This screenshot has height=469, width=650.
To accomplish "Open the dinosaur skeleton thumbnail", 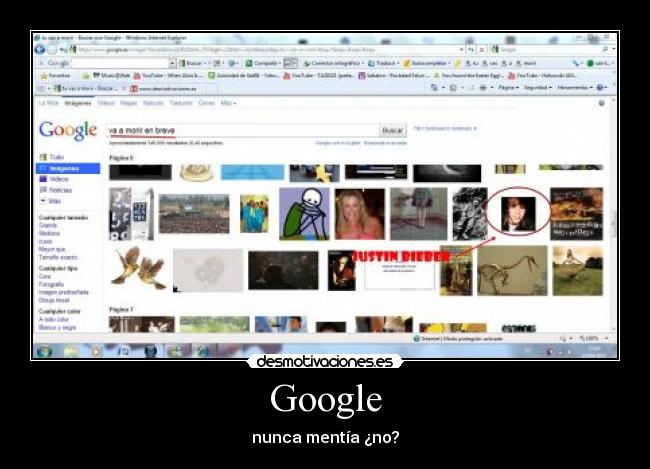I will (x=512, y=270).
